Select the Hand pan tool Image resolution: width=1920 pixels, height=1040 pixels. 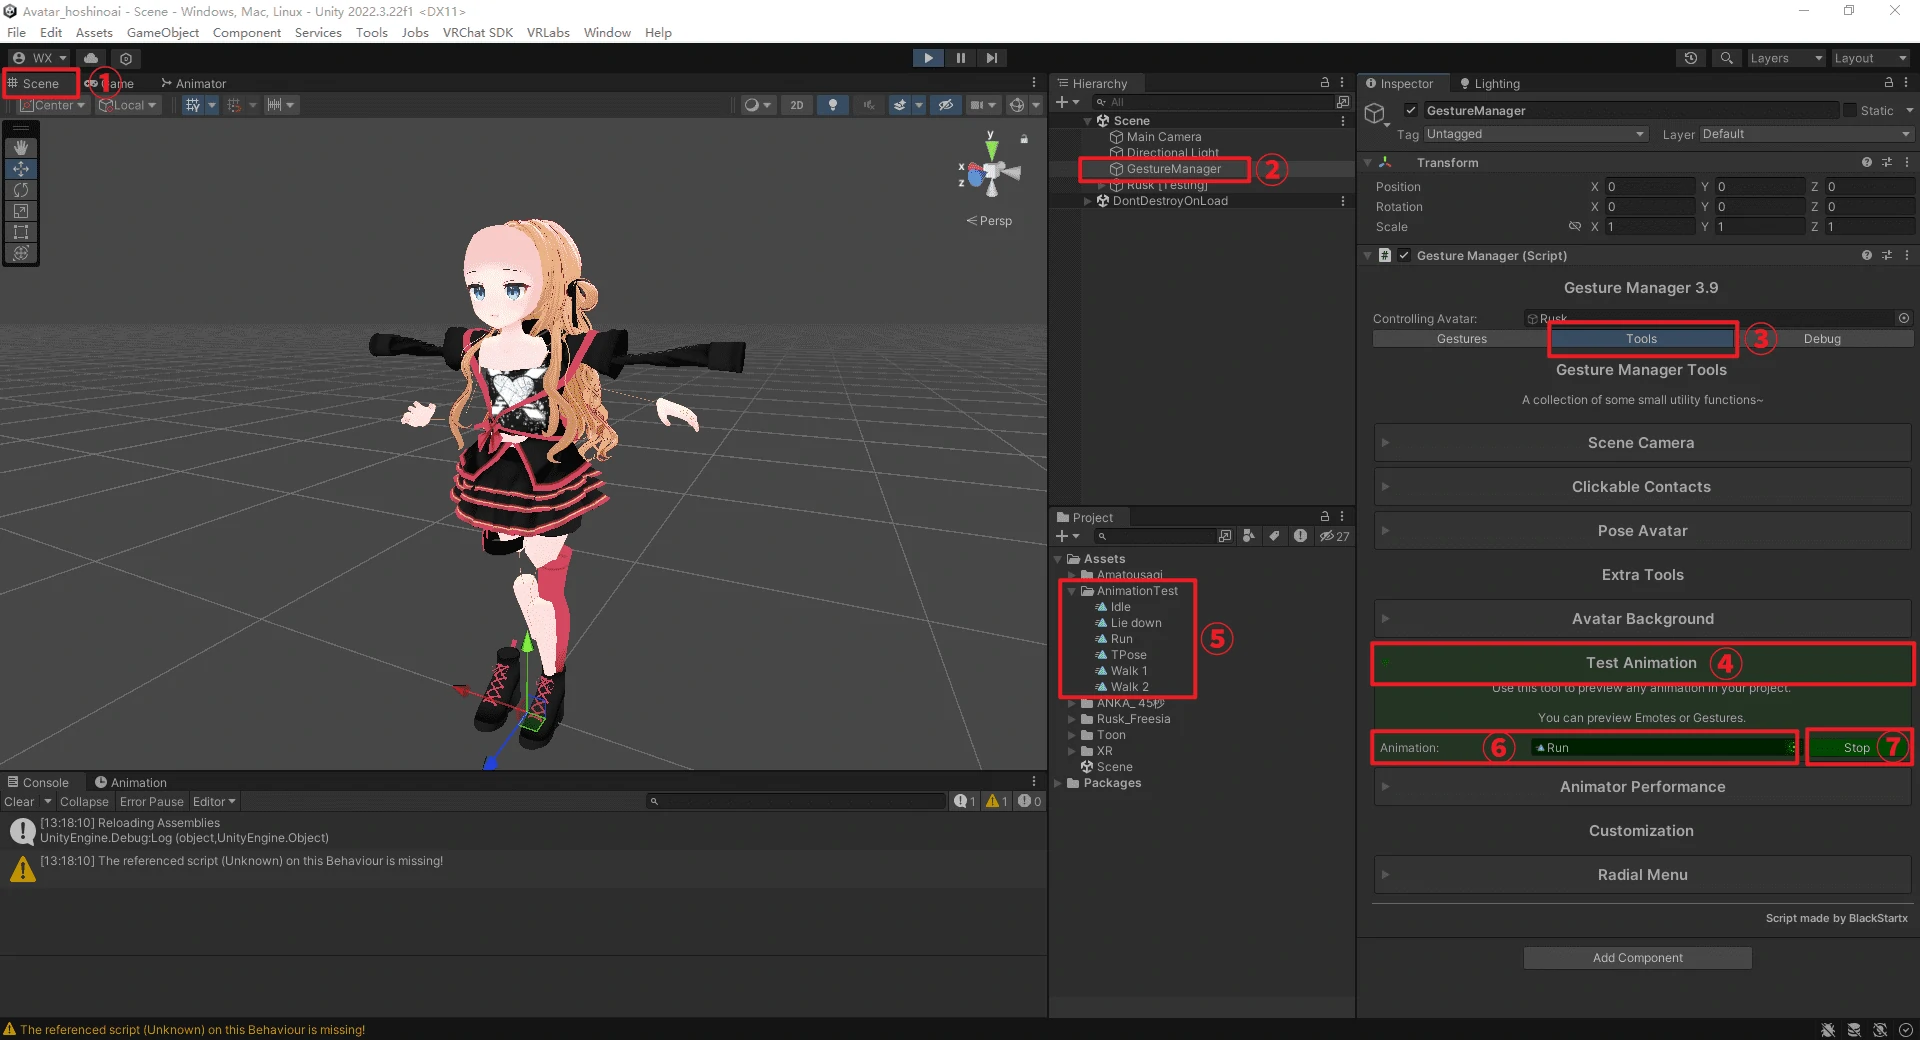pyautogui.click(x=21, y=148)
